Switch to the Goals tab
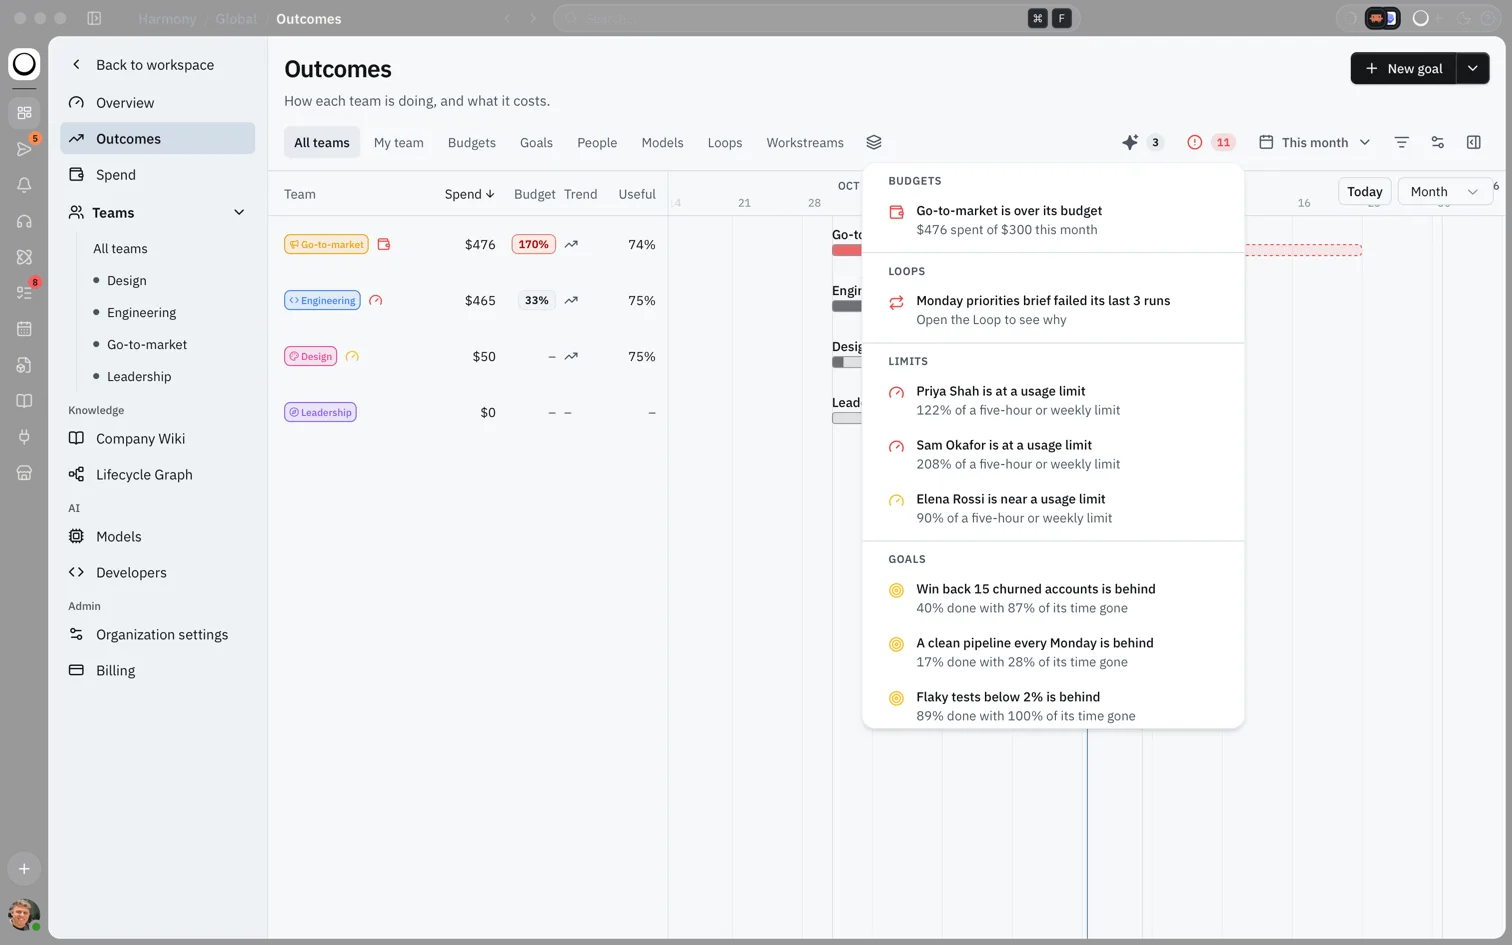The image size is (1512, 945). coord(536,142)
